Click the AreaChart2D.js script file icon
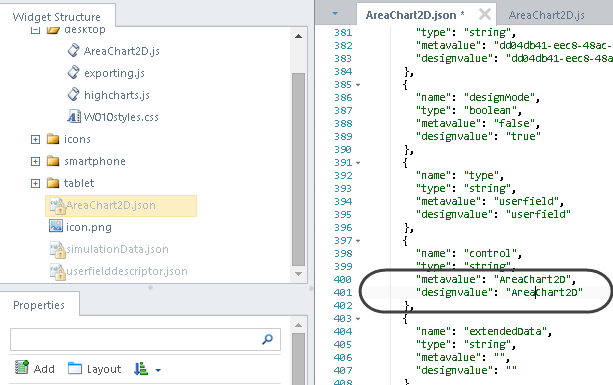The width and height of the screenshot is (613, 385). pos(73,51)
